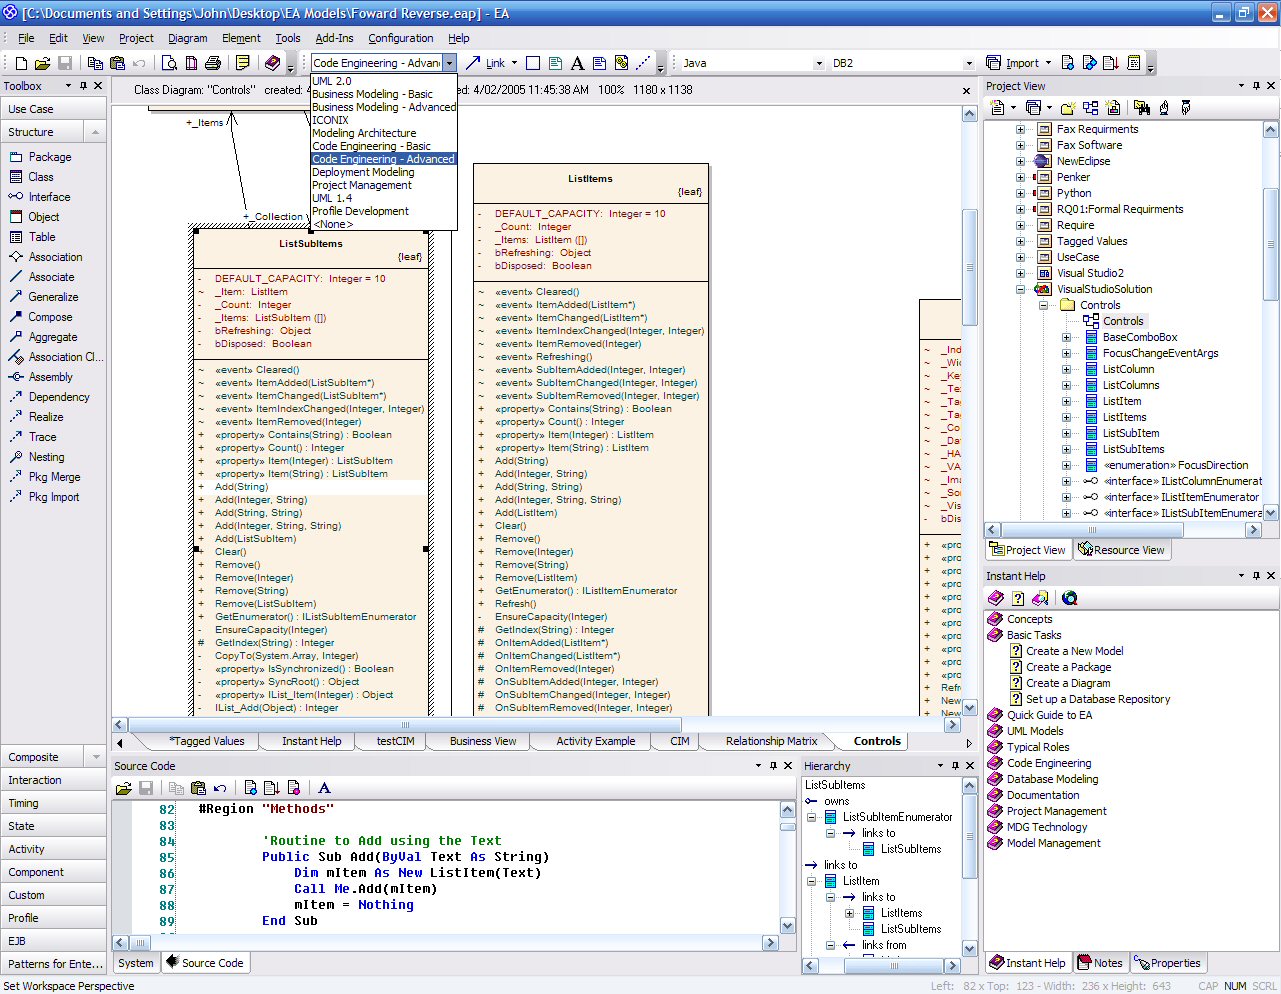Toggle the pin on the Project View panel

[x=1256, y=86]
